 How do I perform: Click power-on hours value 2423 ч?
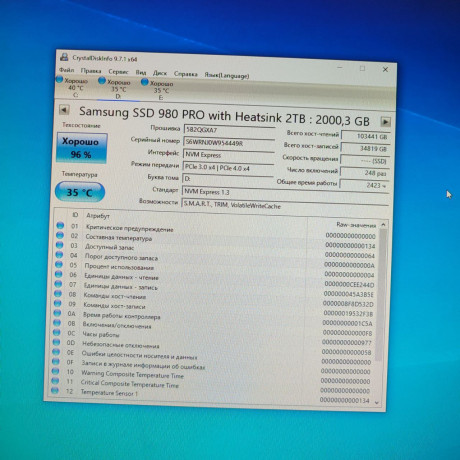364,185
